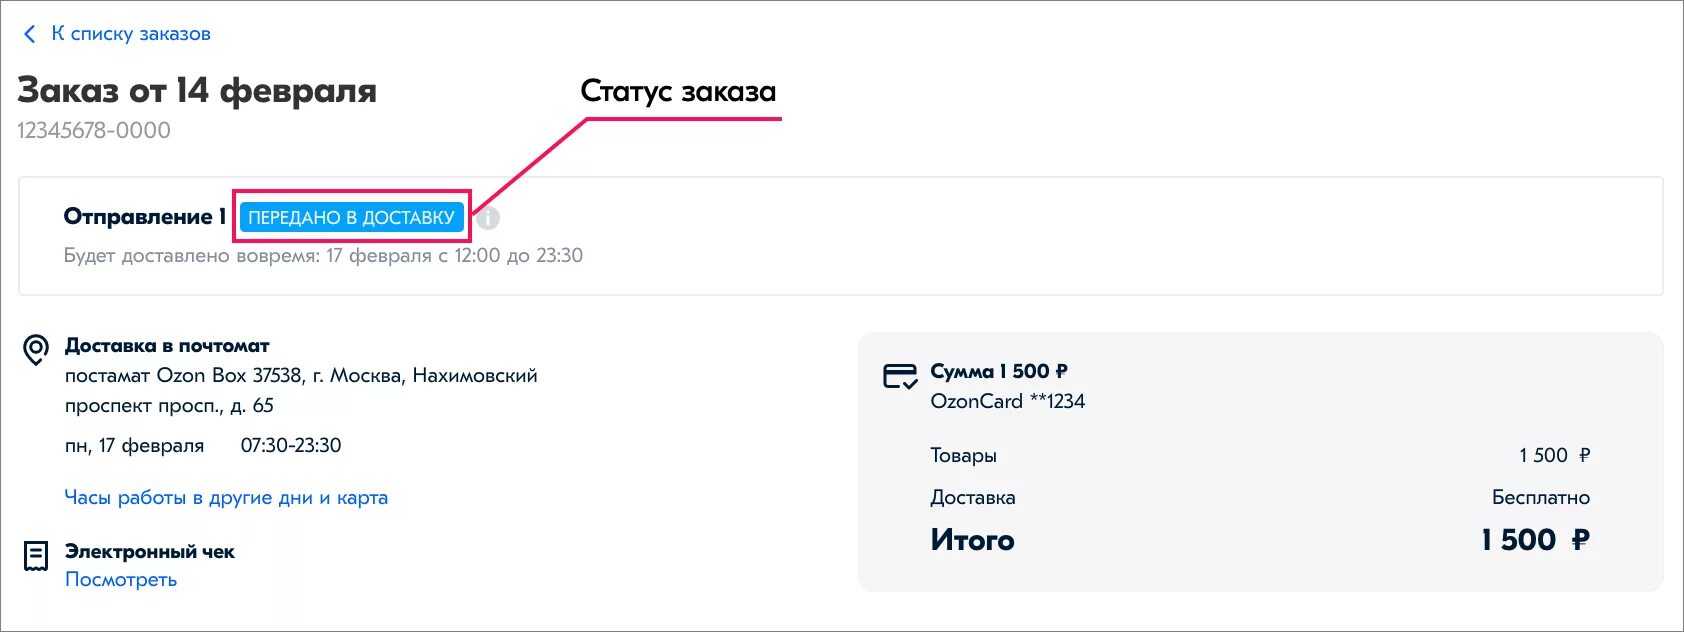Screen dimensions: 1684x632
Task: Go back via 'К списку заказов' link
Action: pyautogui.click(x=130, y=34)
